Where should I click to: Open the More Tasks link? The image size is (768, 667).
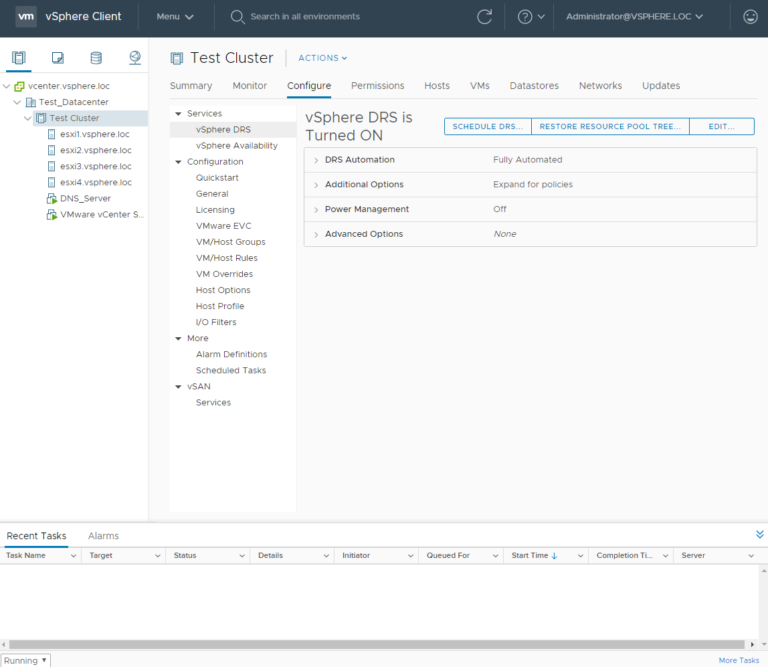(739, 661)
